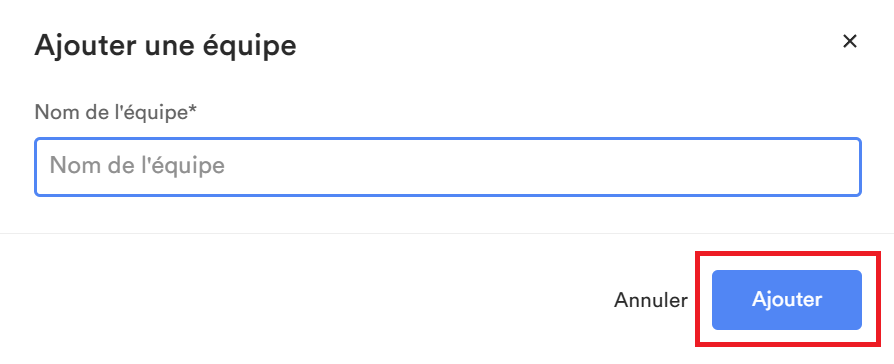Hit the X icon at dialog top right
The height and width of the screenshot is (364, 894).
click(x=850, y=41)
